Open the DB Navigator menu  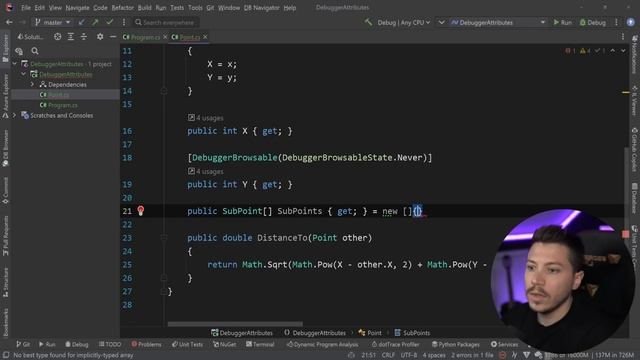pos(261,8)
